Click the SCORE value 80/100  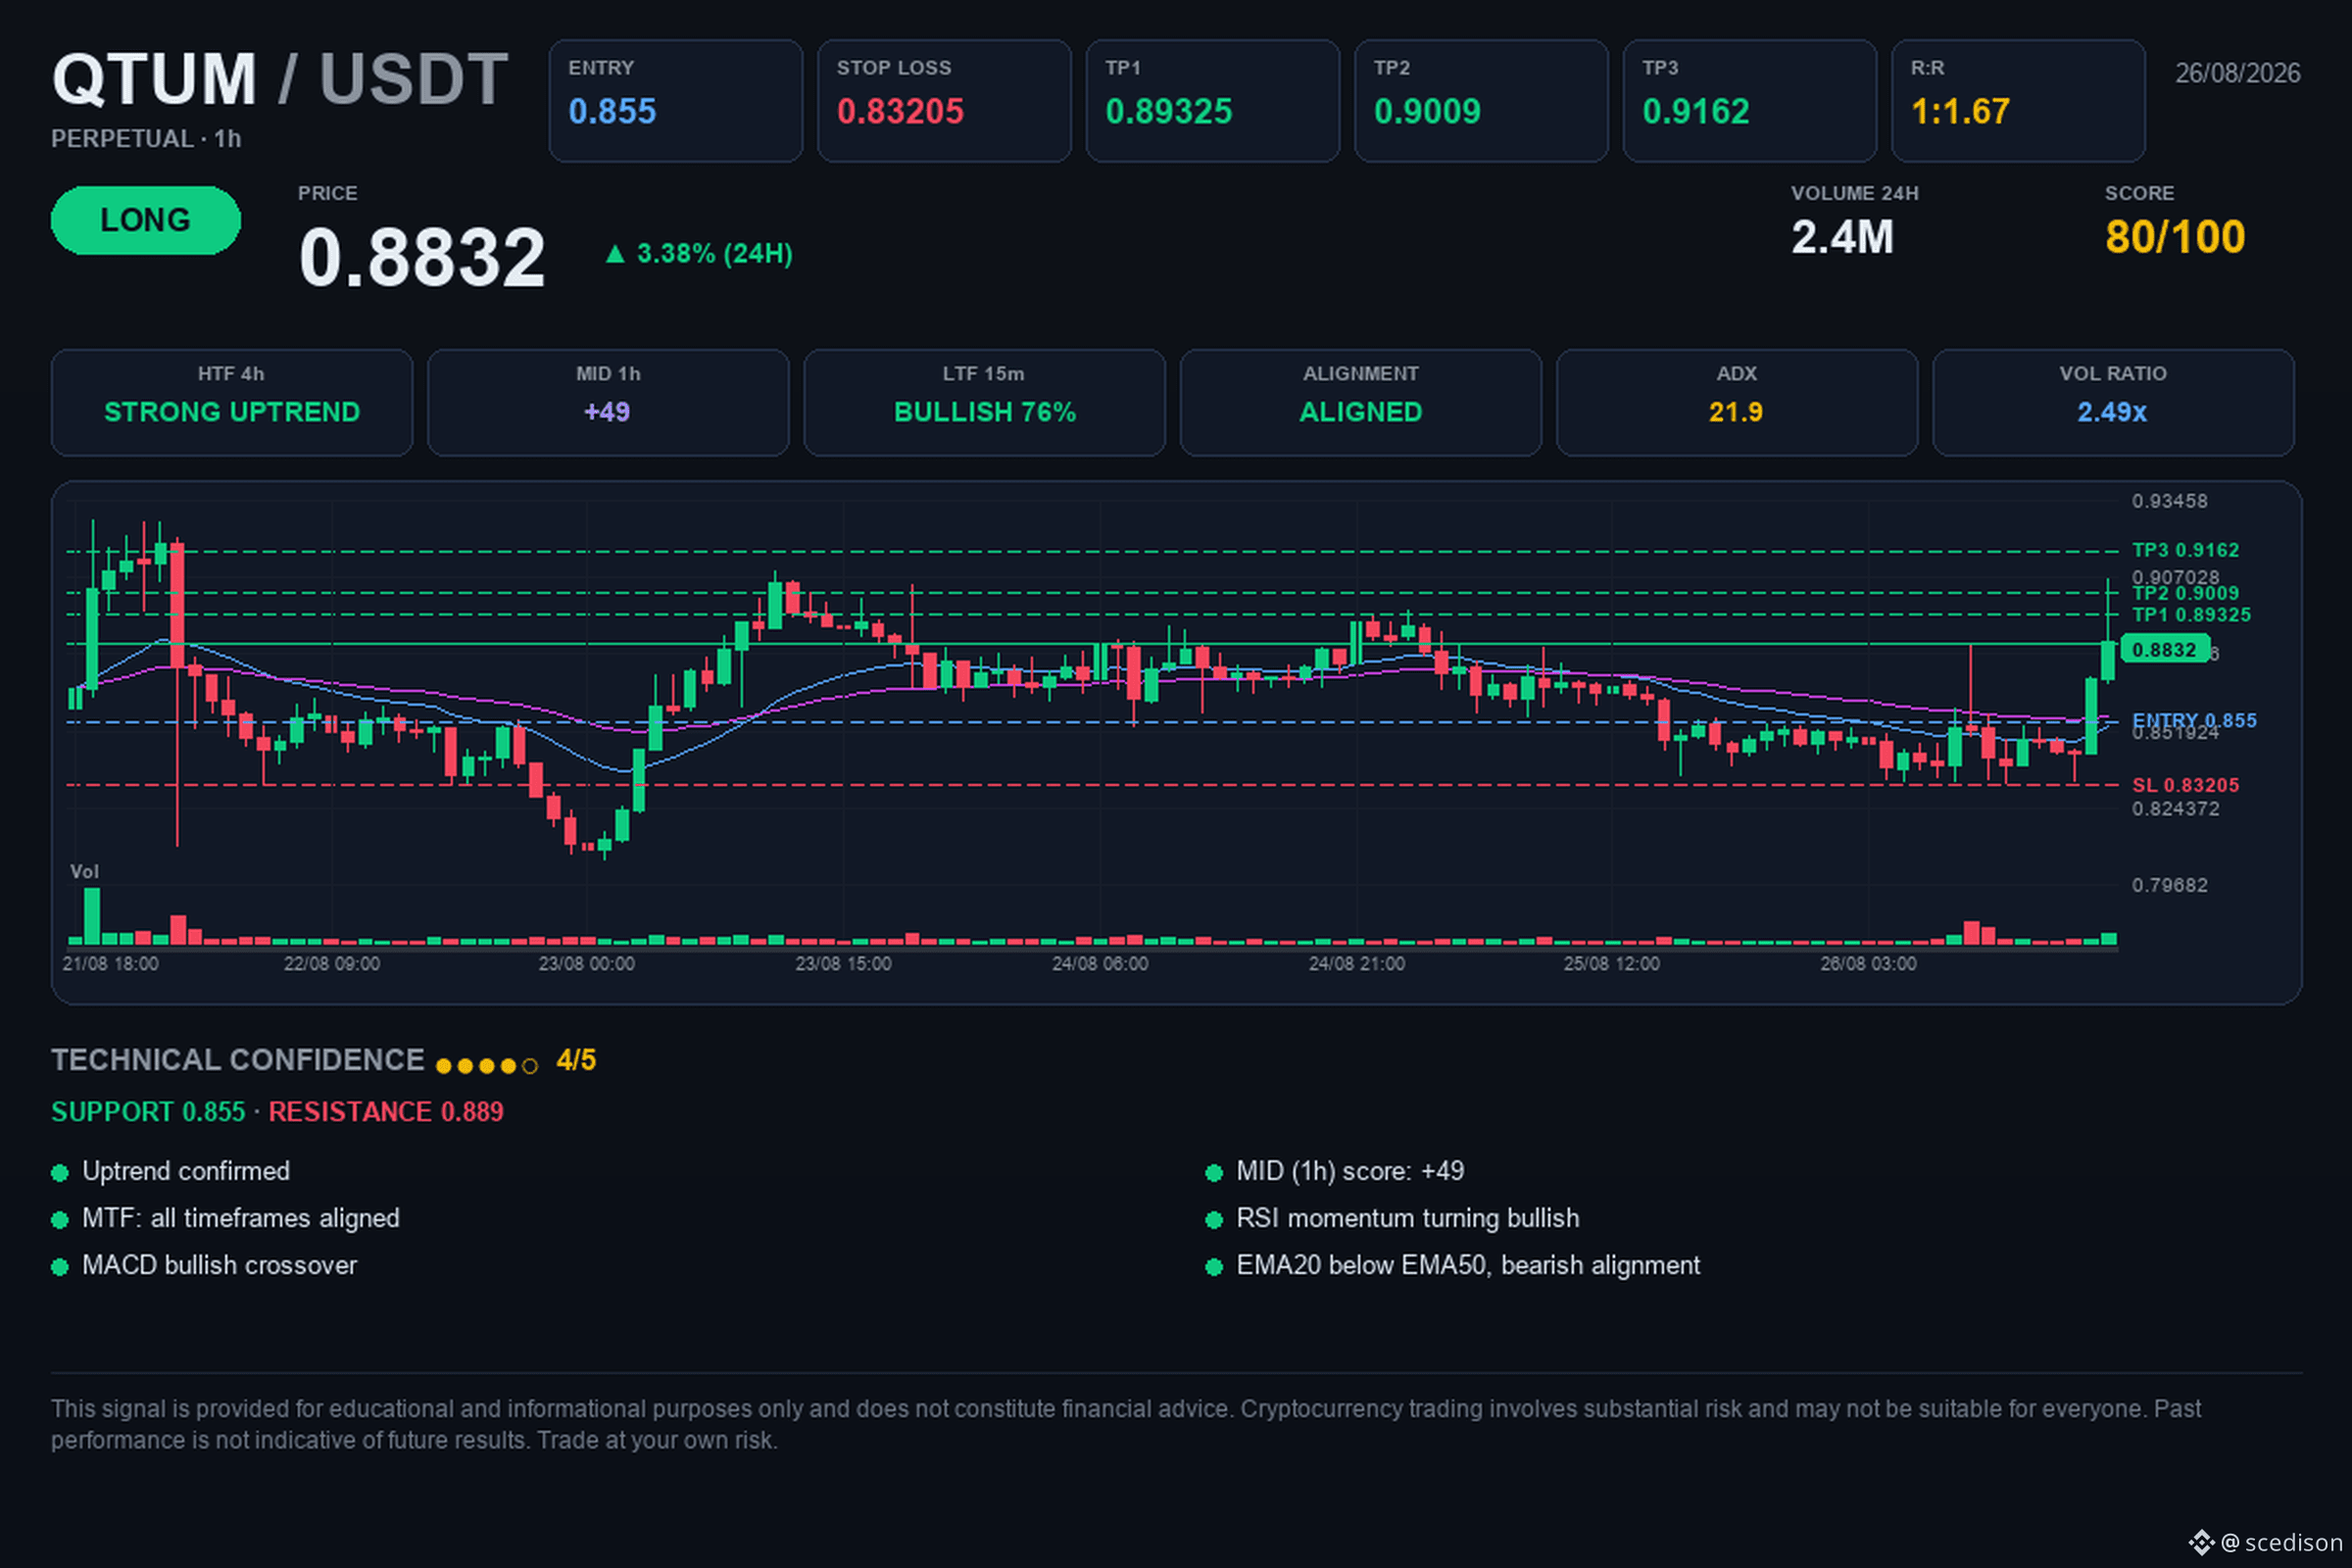click(x=2175, y=237)
